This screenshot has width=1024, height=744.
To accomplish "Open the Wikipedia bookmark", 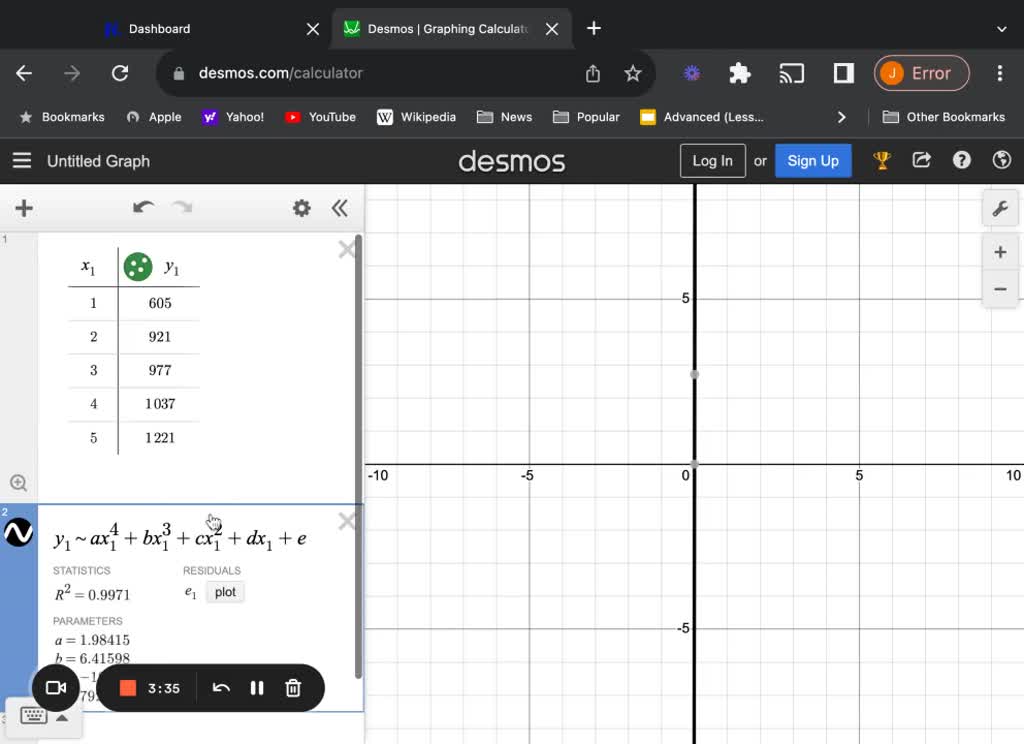I will [x=417, y=117].
